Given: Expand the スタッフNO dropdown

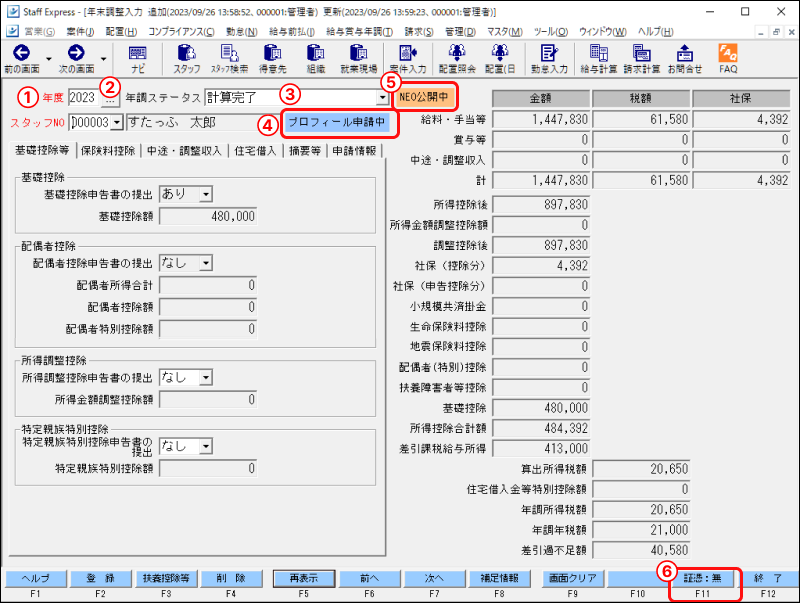Looking at the screenshot, I should click(116, 123).
